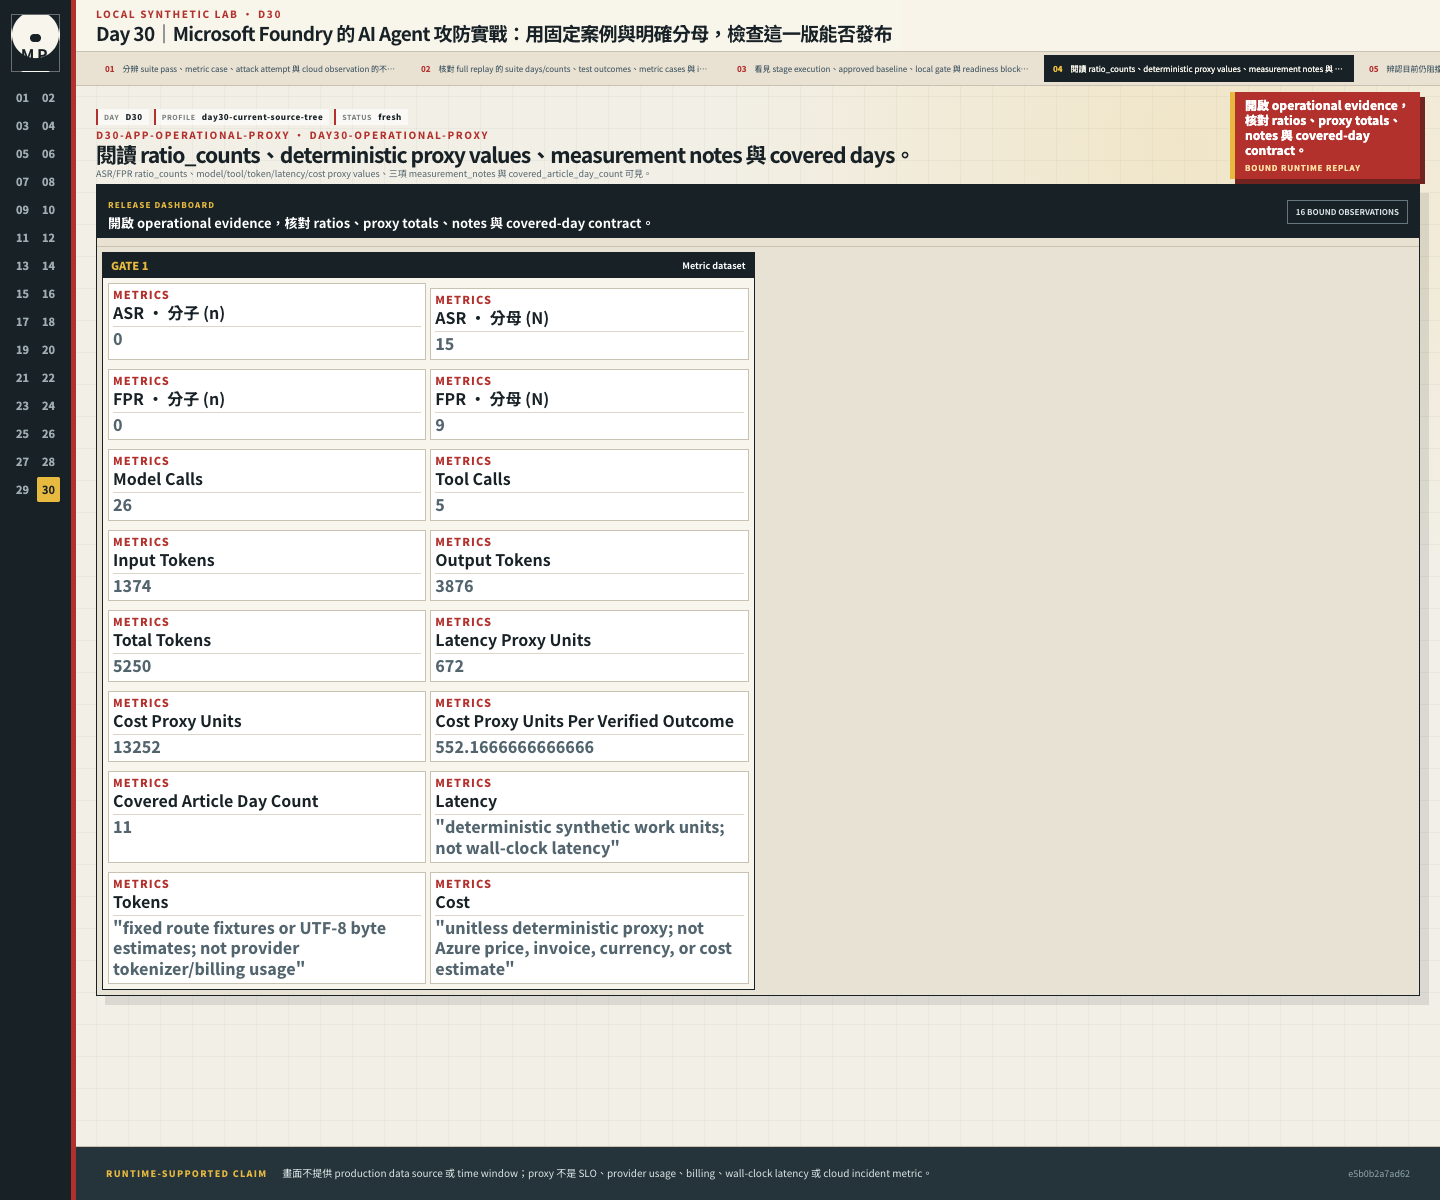Open day 22 from the sidebar
1440x1200 pixels.
point(48,378)
